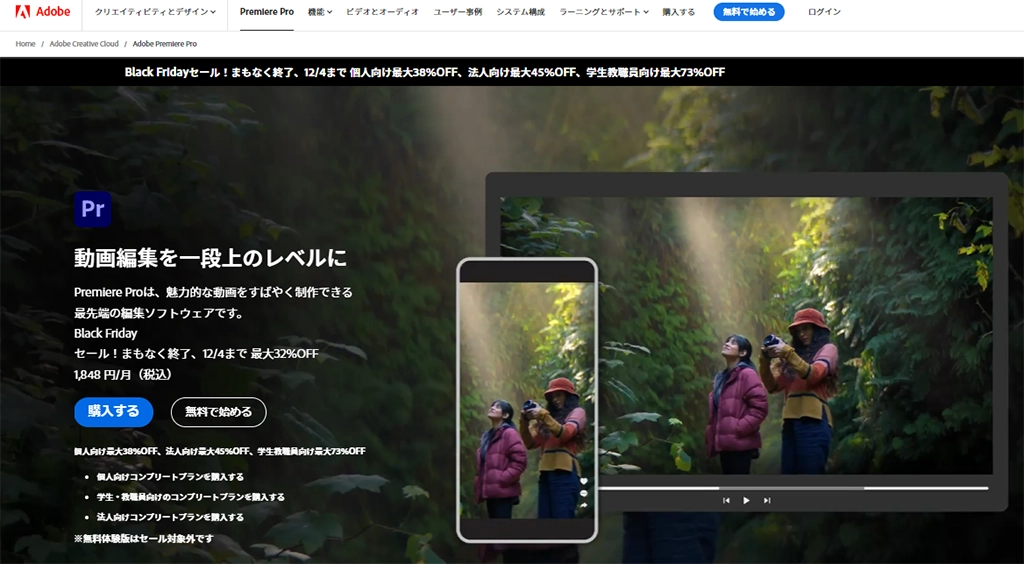Click the play button in video mockup
The image size is (1024, 564).
pyautogui.click(x=746, y=501)
